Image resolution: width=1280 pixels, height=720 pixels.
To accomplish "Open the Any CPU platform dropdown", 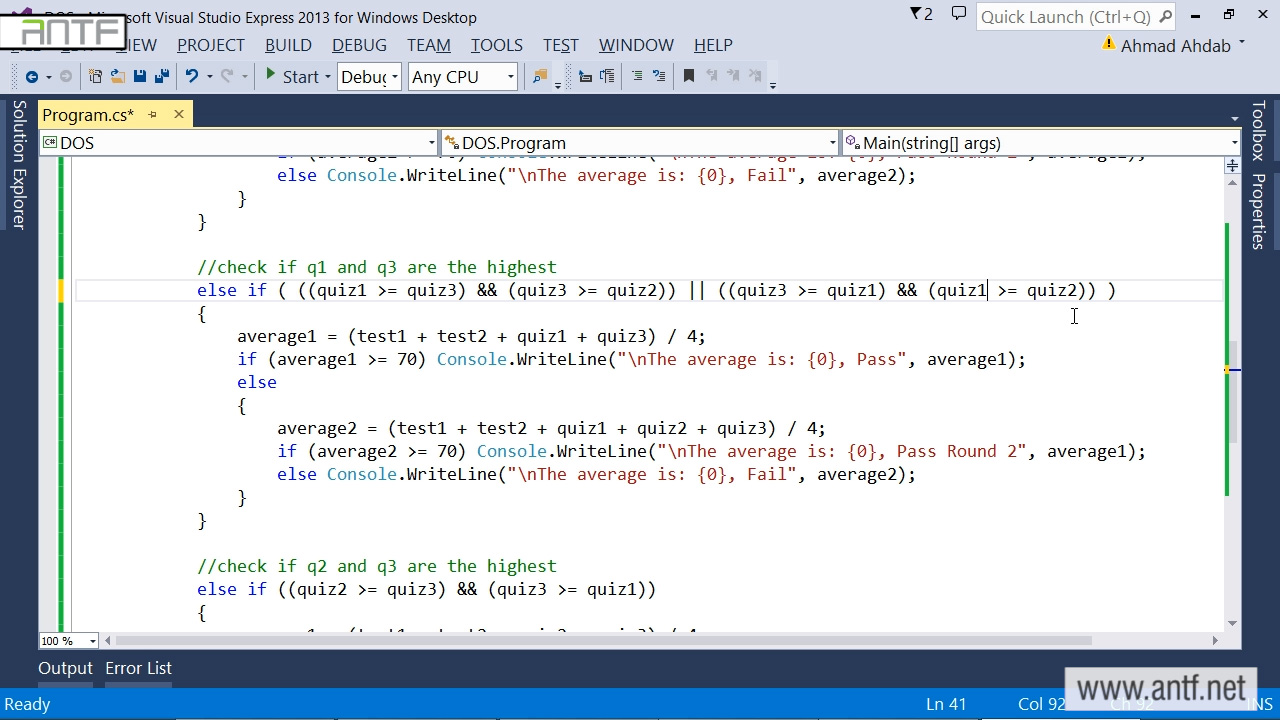I will click(462, 77).
